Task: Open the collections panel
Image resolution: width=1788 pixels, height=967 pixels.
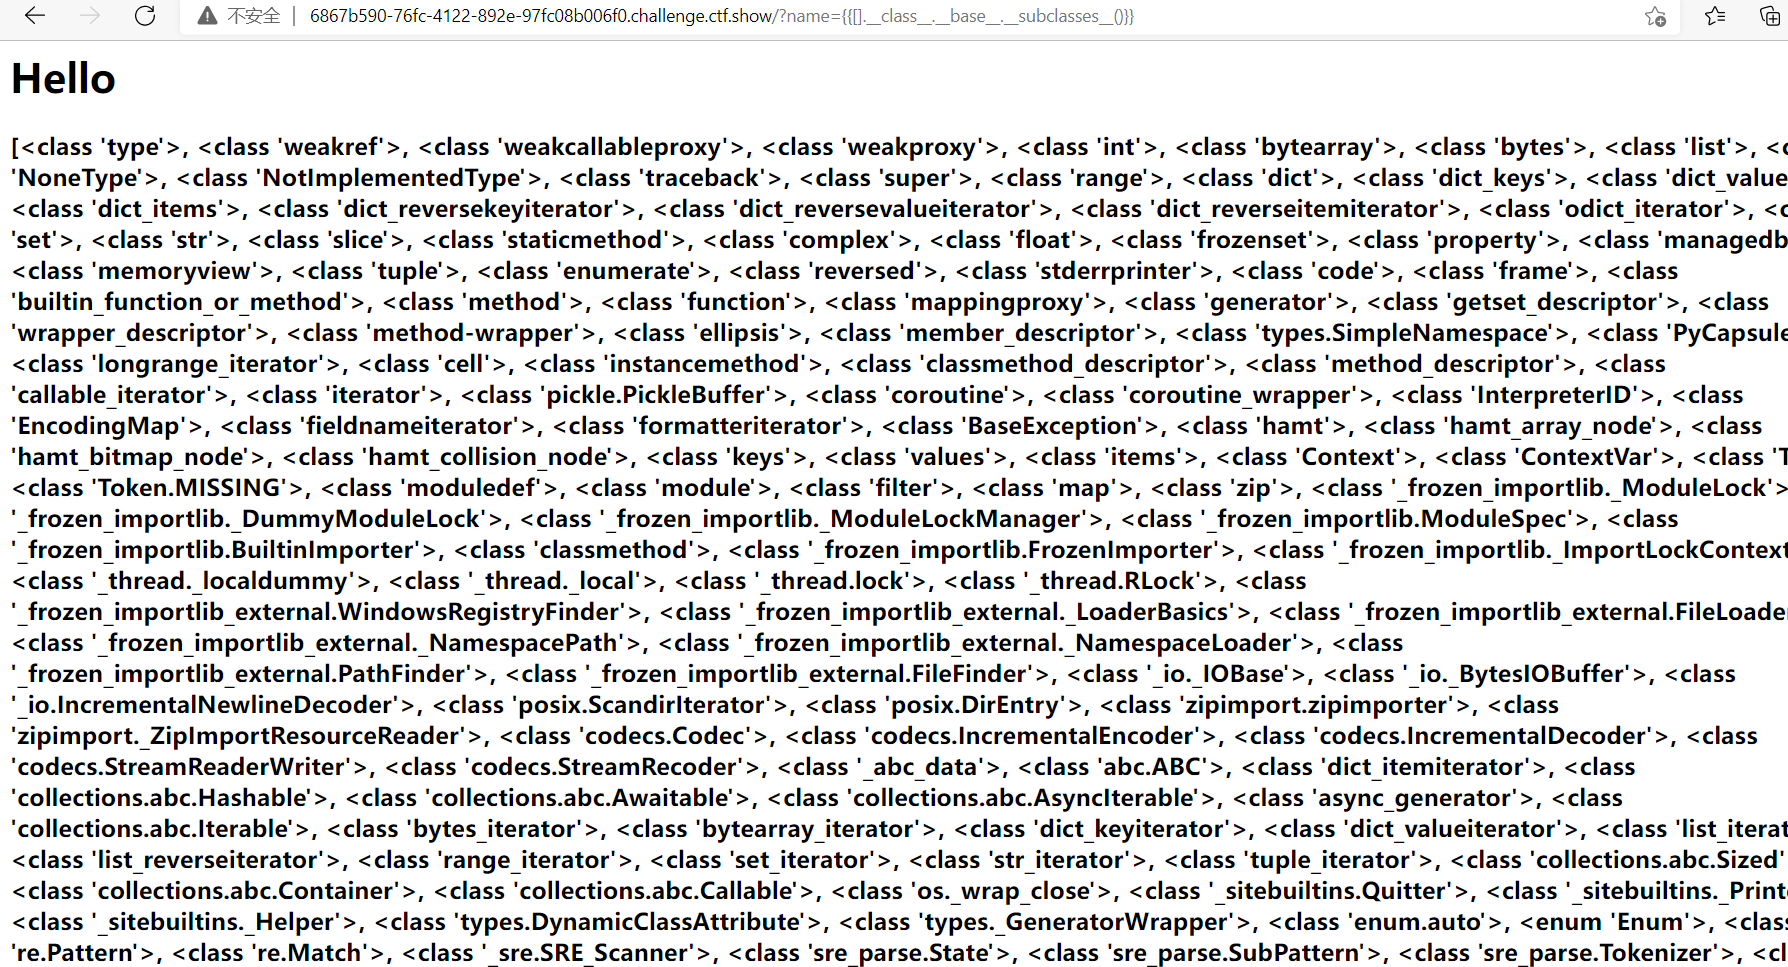Action: pyautogui.click(x=1769, y=16)
